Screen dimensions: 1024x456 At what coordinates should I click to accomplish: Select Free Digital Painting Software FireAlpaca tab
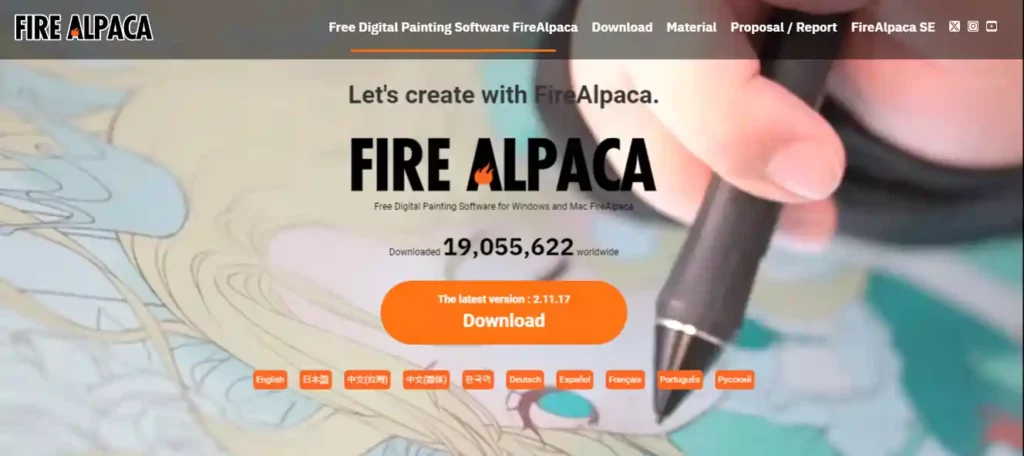click(453, 27)
